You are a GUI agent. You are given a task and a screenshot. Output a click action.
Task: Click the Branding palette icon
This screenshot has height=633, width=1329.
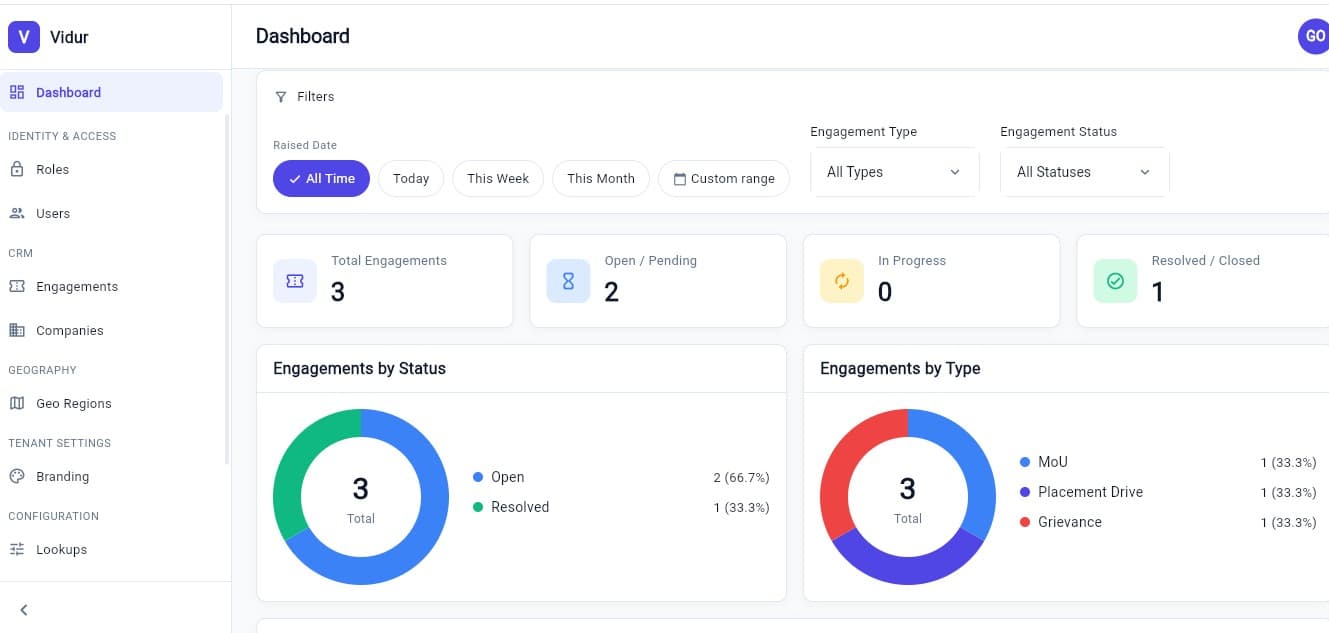(17, 476)
